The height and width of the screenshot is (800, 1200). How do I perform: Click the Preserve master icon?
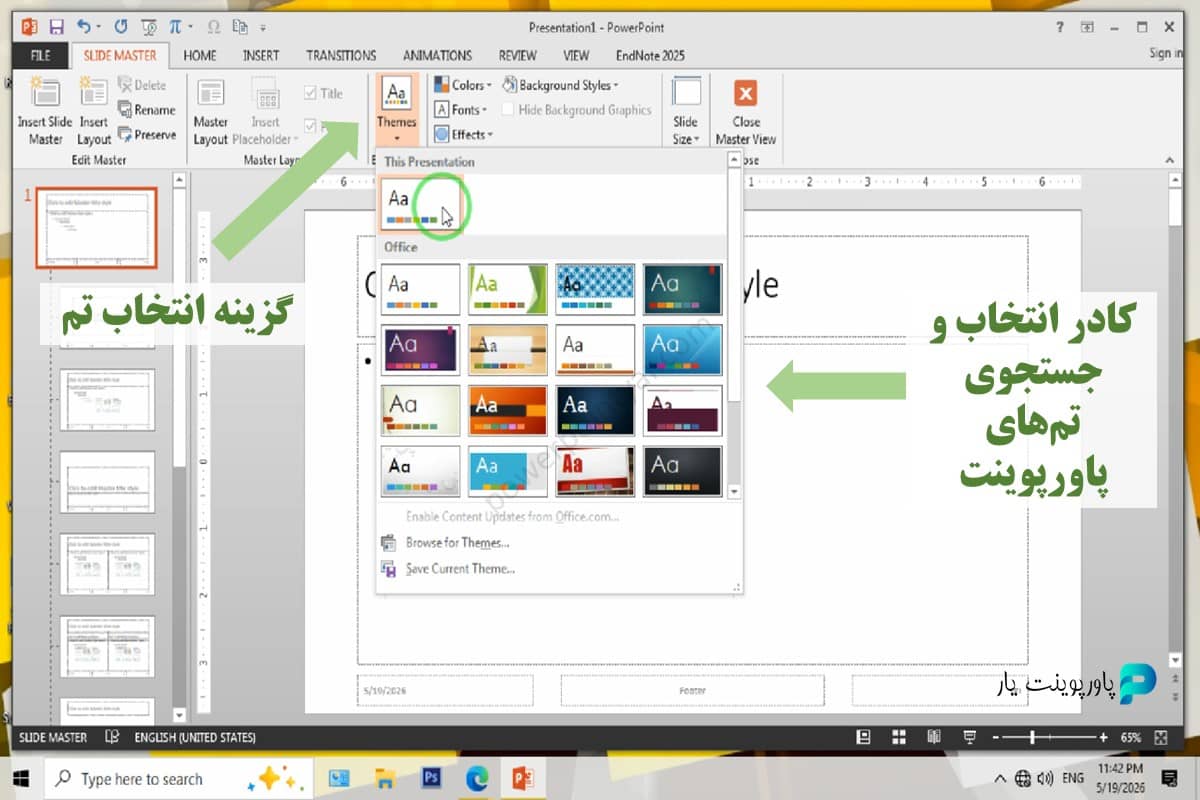pyautogui.click(x=125, y=134)
